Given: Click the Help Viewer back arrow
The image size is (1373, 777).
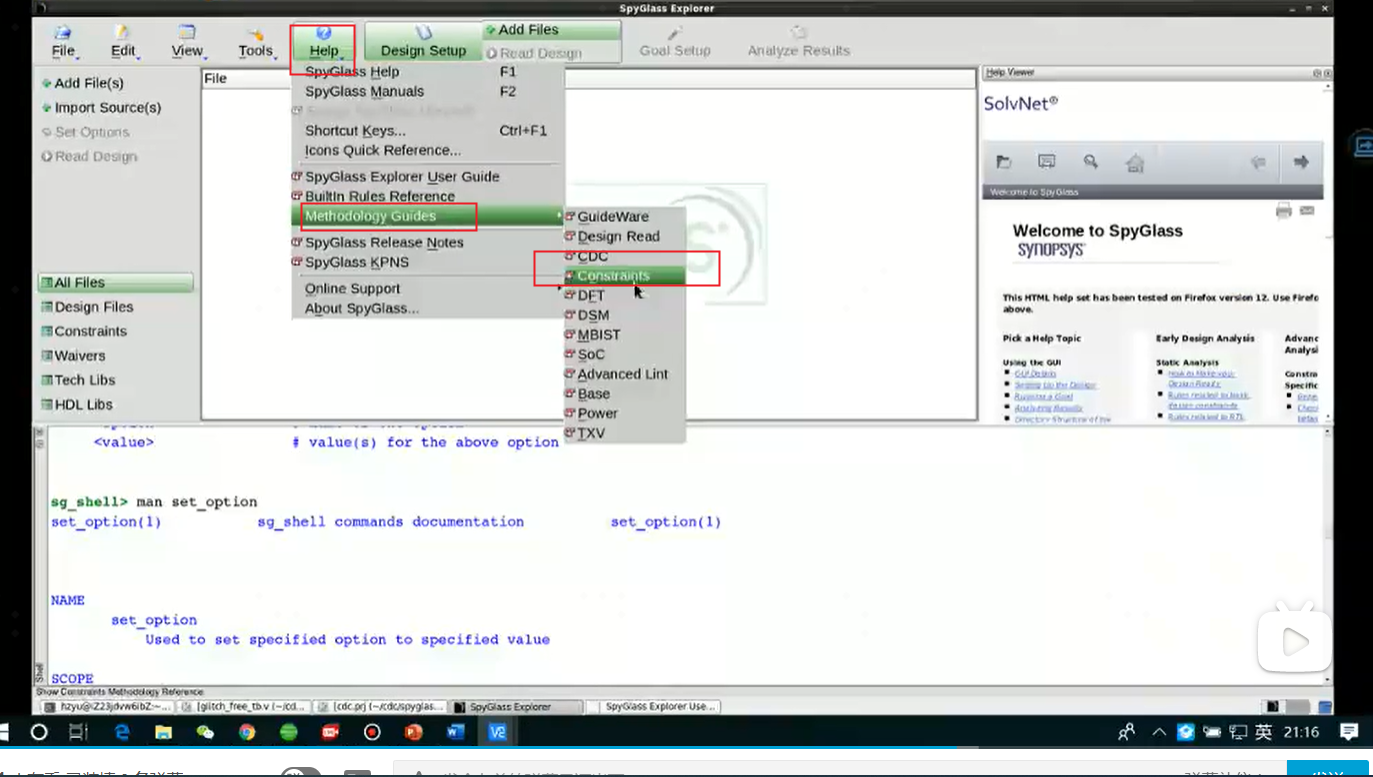Looking at the screenshot, I should [1259, 162].
